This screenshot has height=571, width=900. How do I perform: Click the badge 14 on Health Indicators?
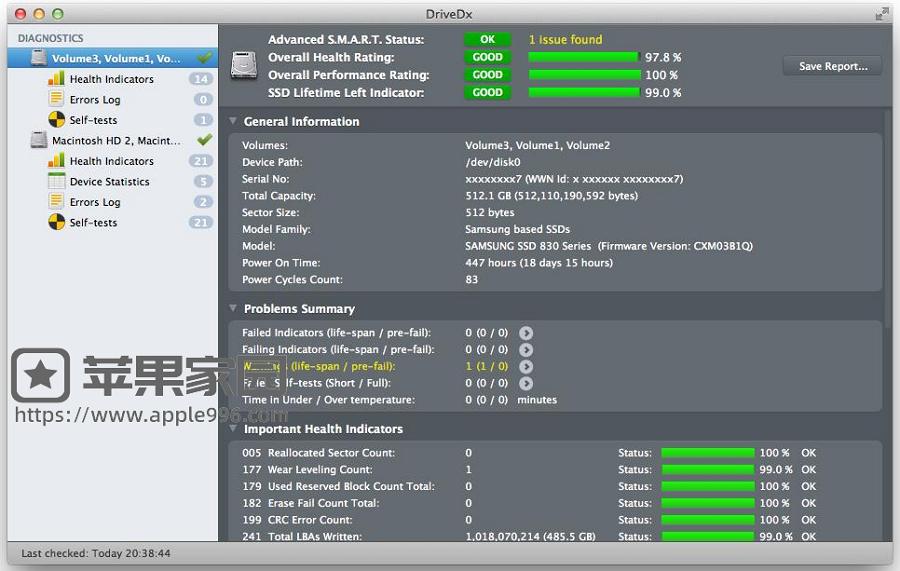pos(201,79)
